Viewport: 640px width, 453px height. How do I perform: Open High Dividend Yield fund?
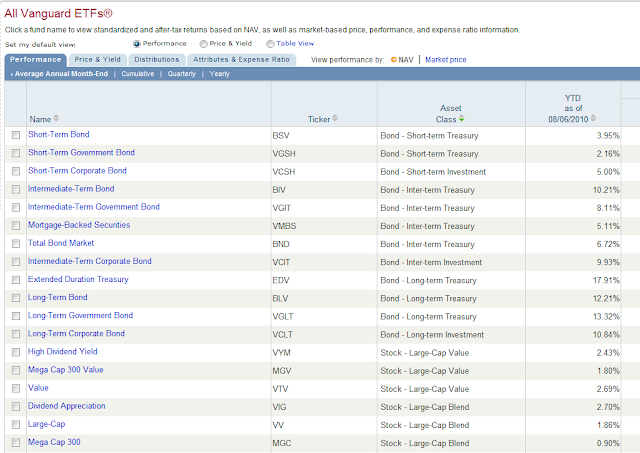pyautogui.click(x=62, y=351)
